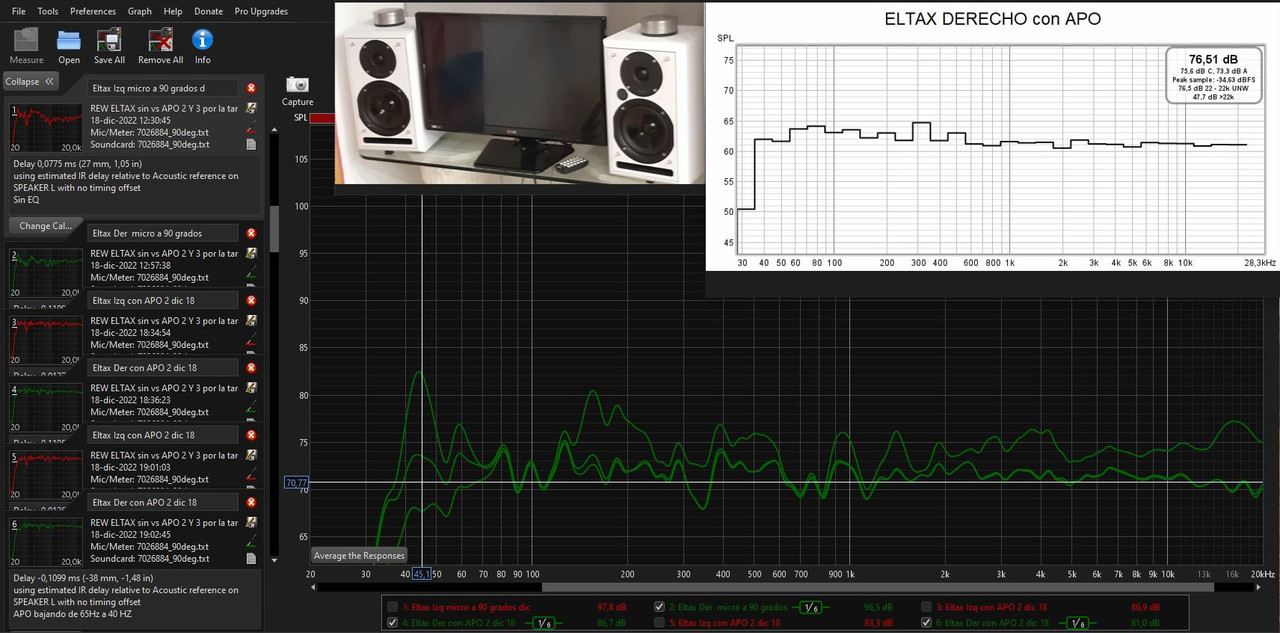Open a measurement file with Open icon
The image size is (1280, 633).
68,41
